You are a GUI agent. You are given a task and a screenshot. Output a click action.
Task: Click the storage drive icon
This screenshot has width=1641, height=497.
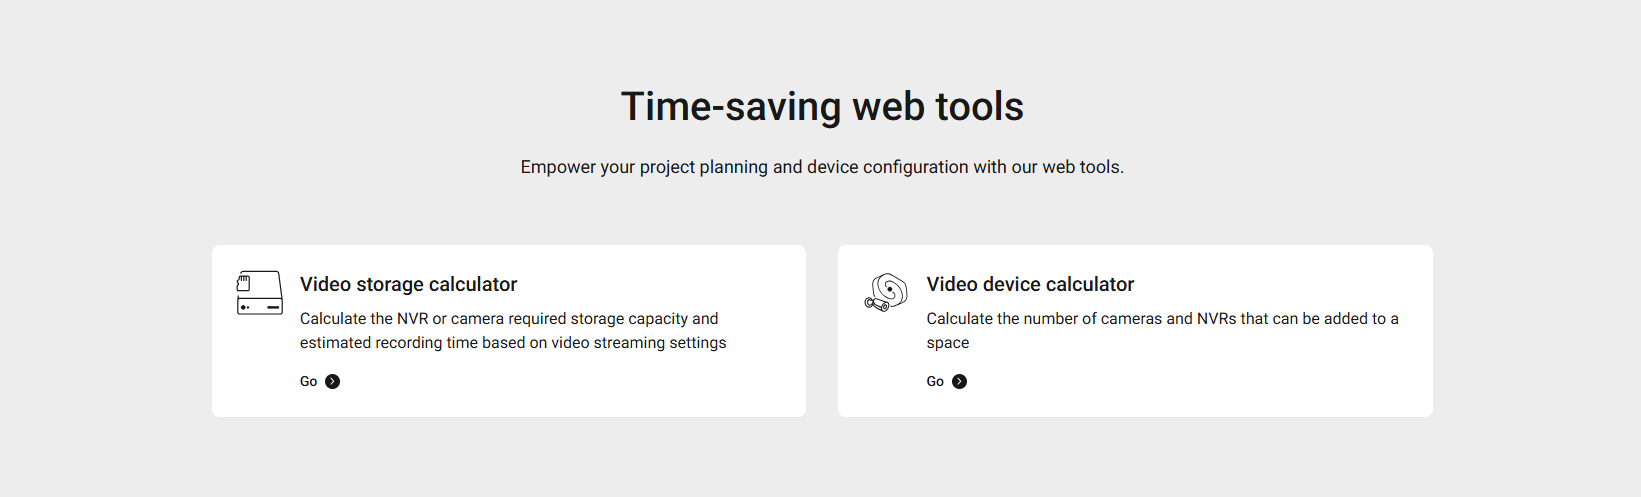tap(260, 293)
